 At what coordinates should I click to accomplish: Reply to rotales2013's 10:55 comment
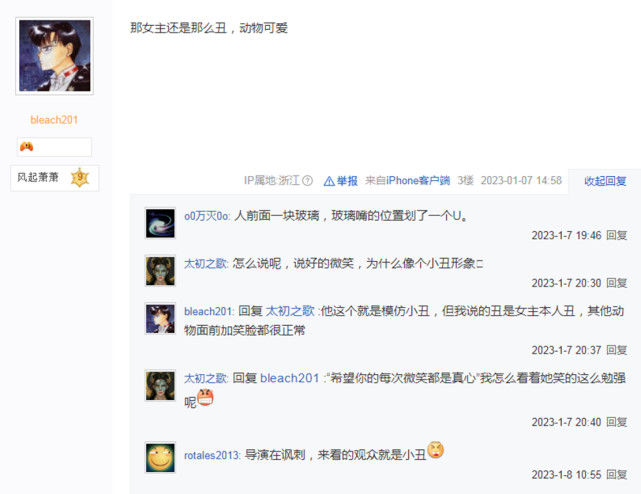(x=616, y=475)
